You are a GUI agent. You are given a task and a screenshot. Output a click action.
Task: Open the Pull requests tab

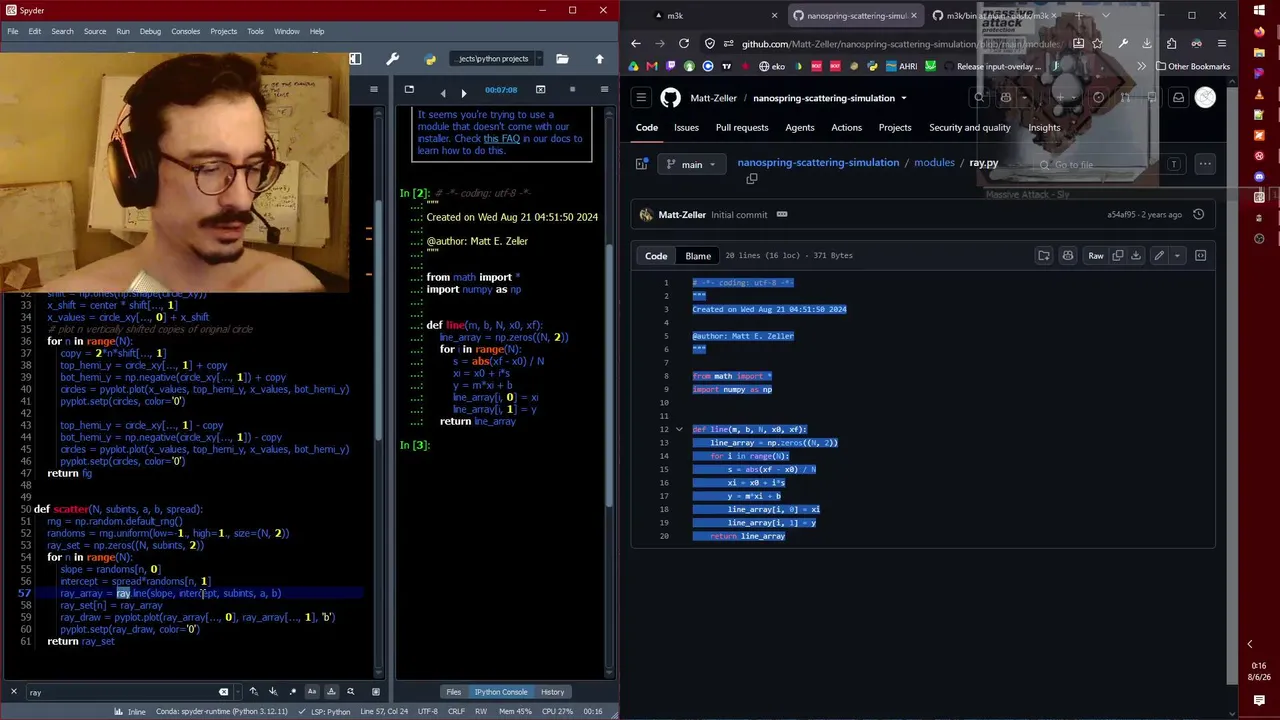(x=742, y=128)
